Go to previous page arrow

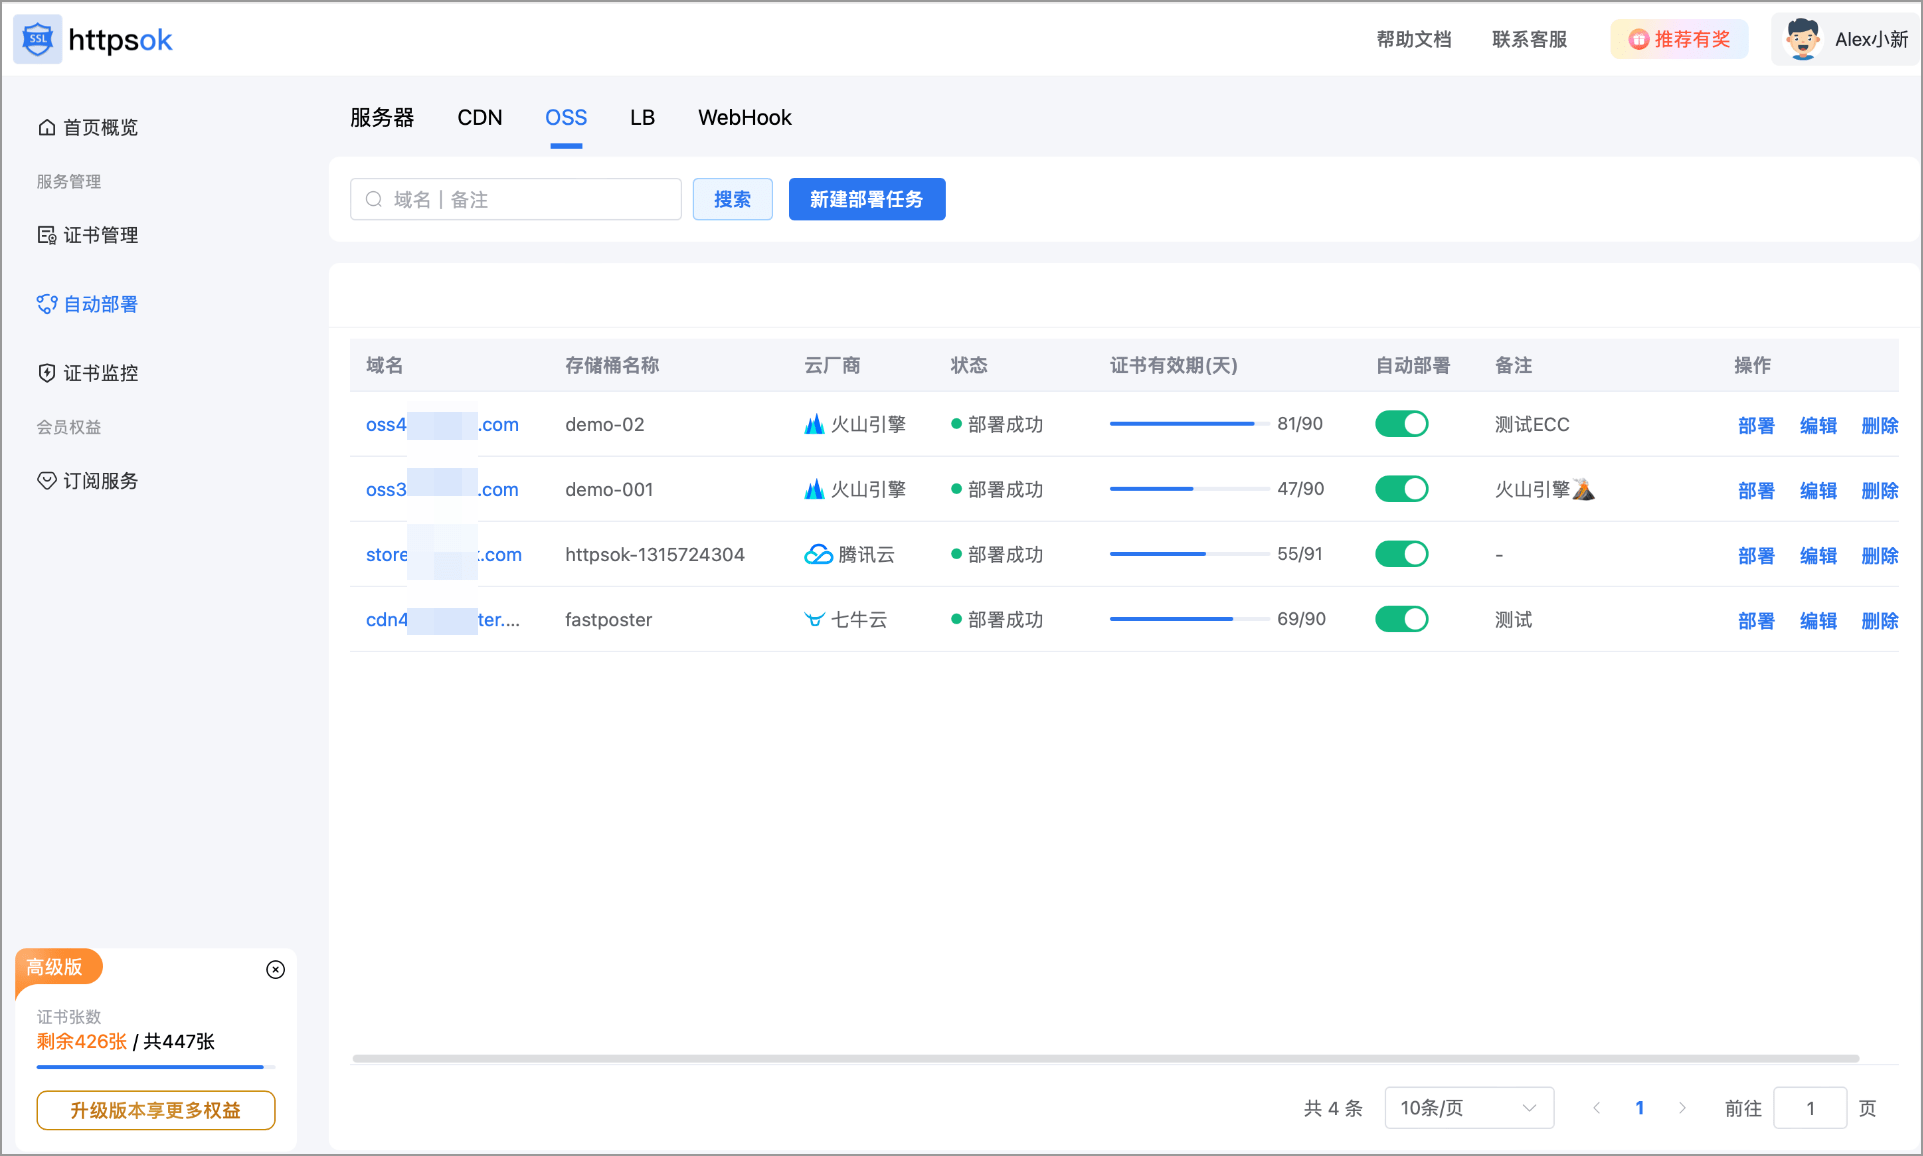(1596, 1108)
